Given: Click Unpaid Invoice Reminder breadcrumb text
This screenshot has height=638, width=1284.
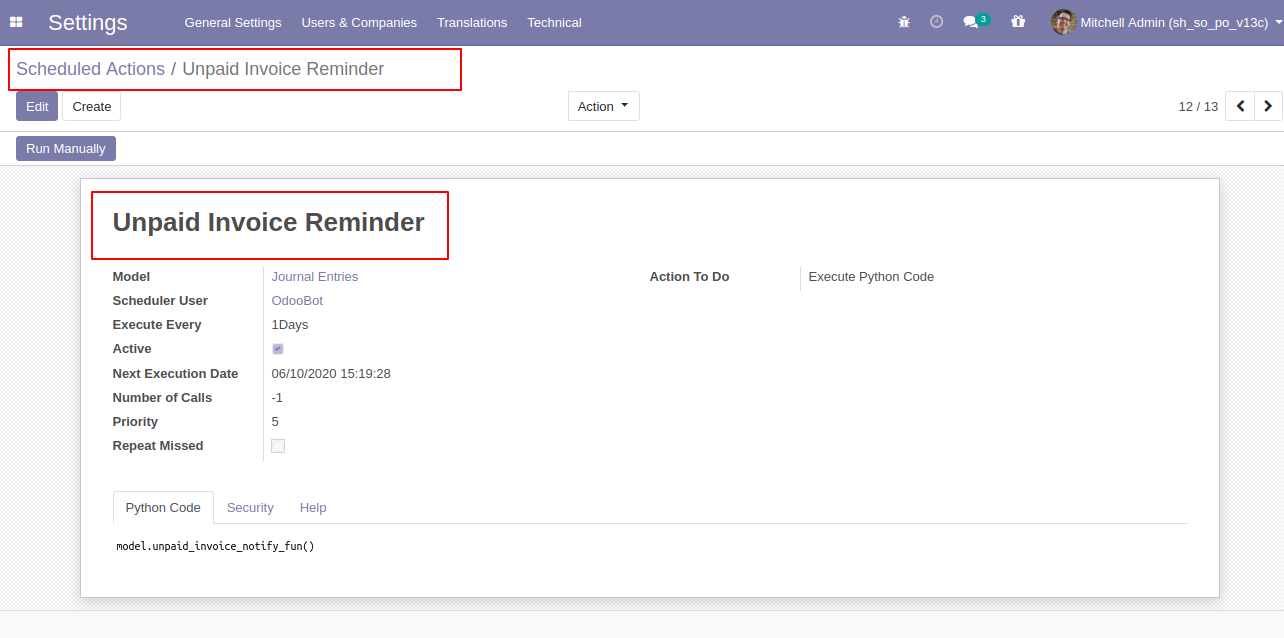Looking at the screenshot, I should pos(283,69).
